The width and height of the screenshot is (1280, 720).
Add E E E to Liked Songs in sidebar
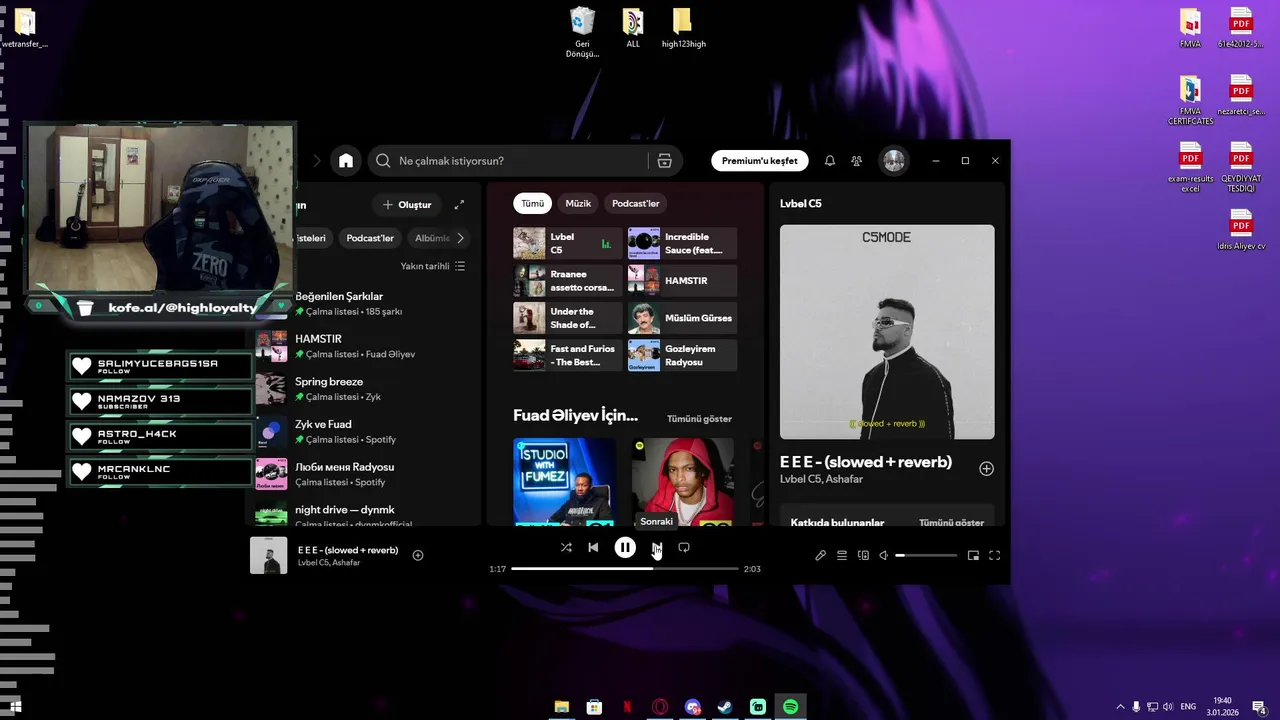tap(986, 468)
